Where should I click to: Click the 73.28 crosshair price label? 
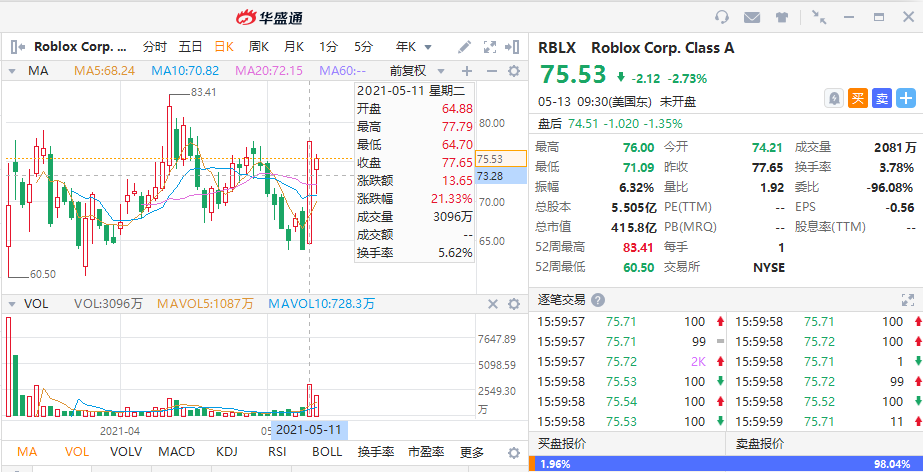pos(500,175)
